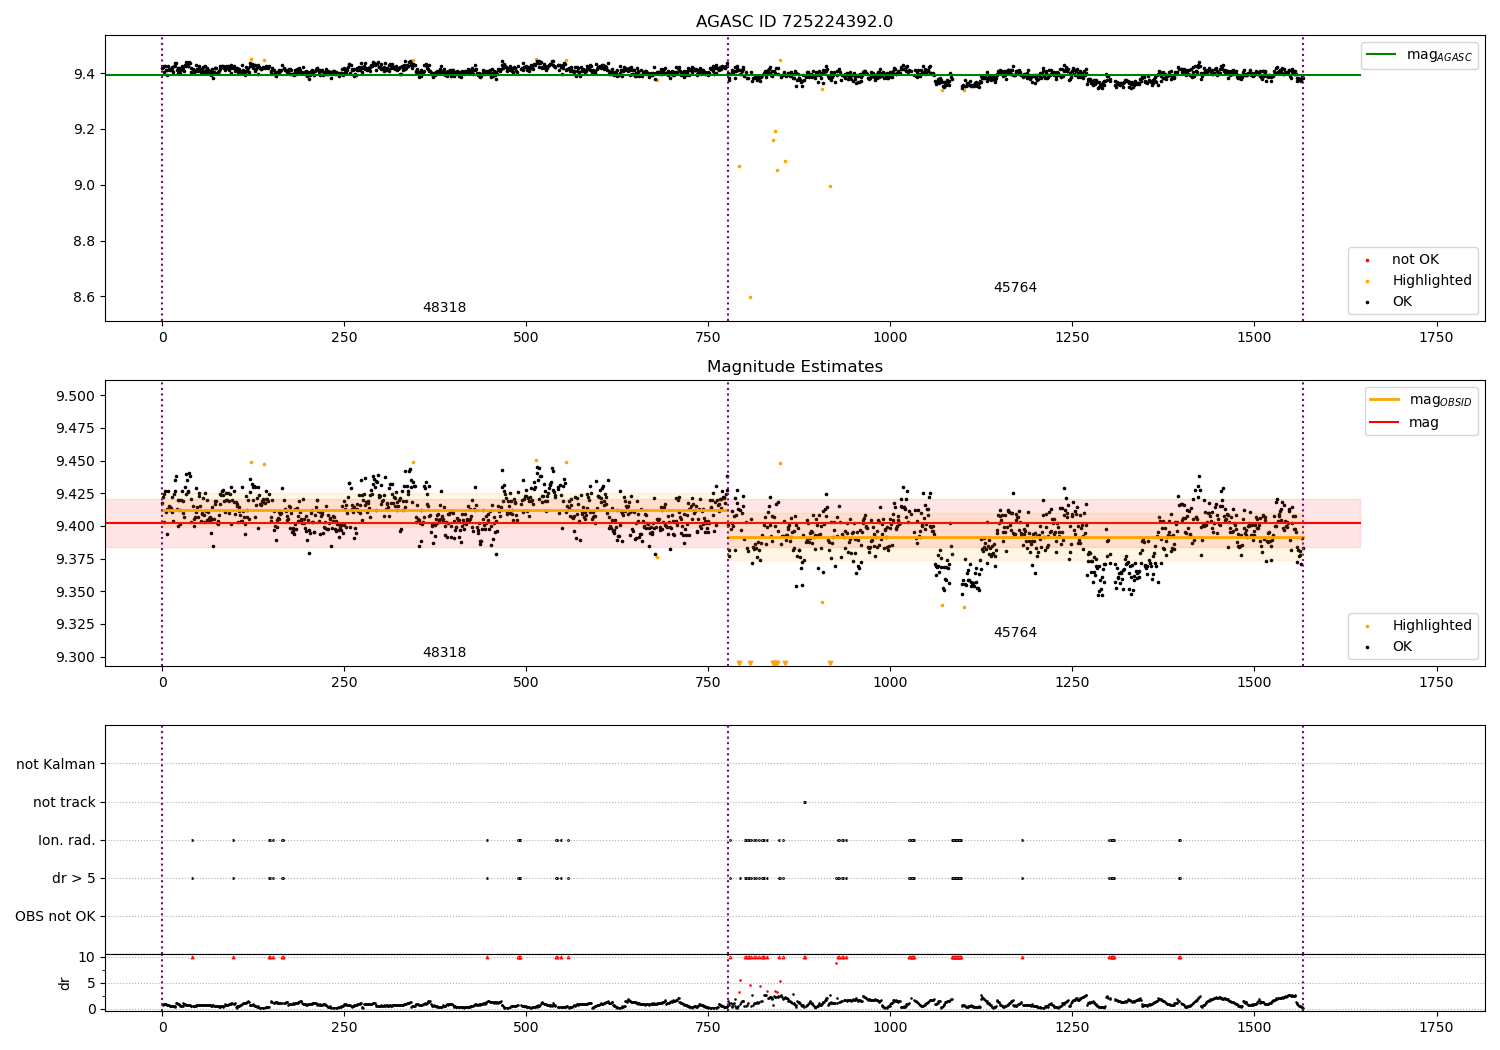
Task: Click the orange outlier point near 8.6 magnitude
Action: (x=750, y=297)
